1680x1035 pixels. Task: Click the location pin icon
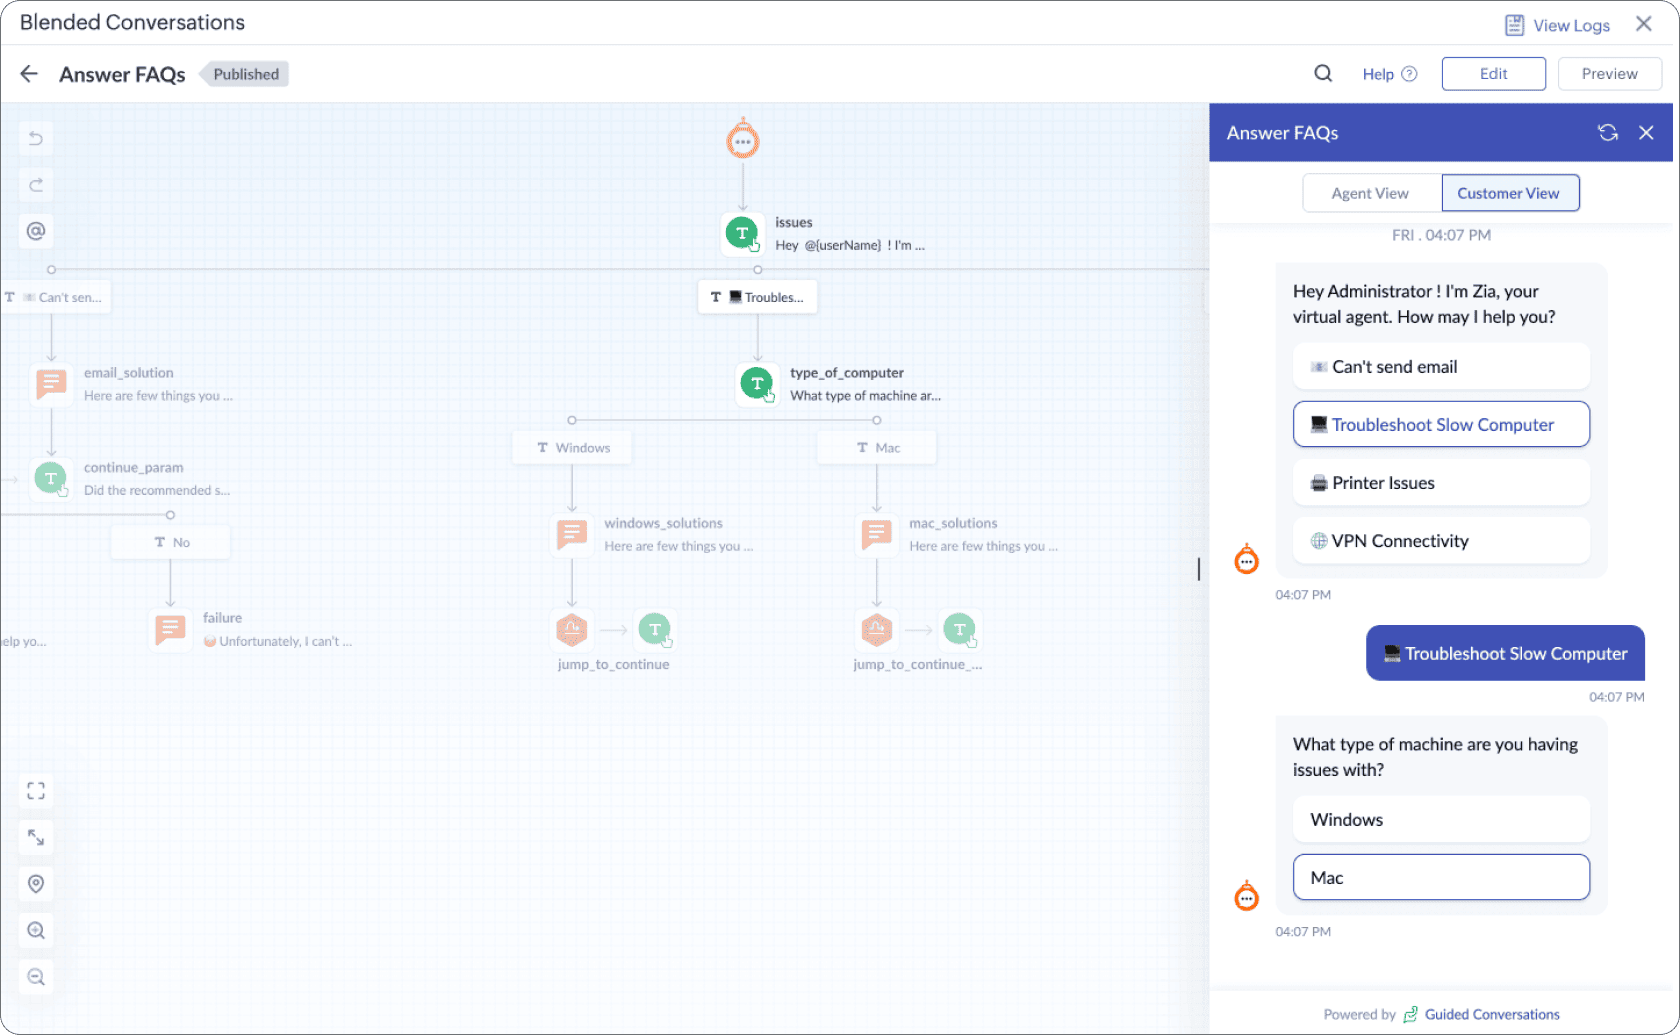tap(36, 884)
